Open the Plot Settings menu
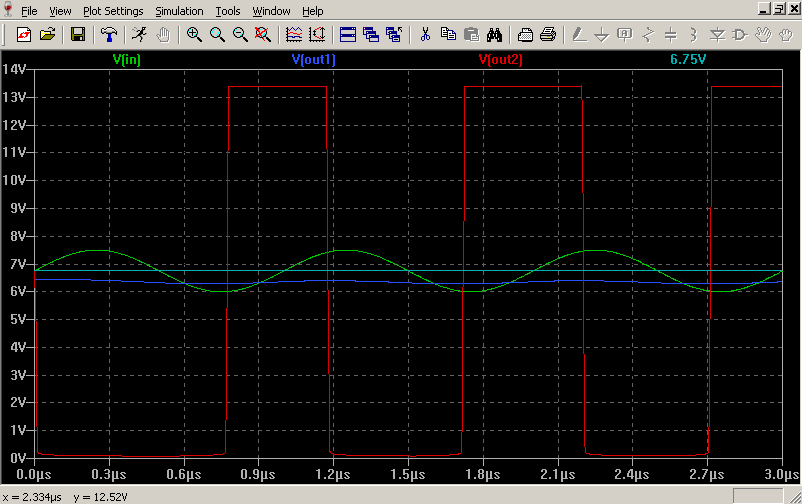 (113, 11)
